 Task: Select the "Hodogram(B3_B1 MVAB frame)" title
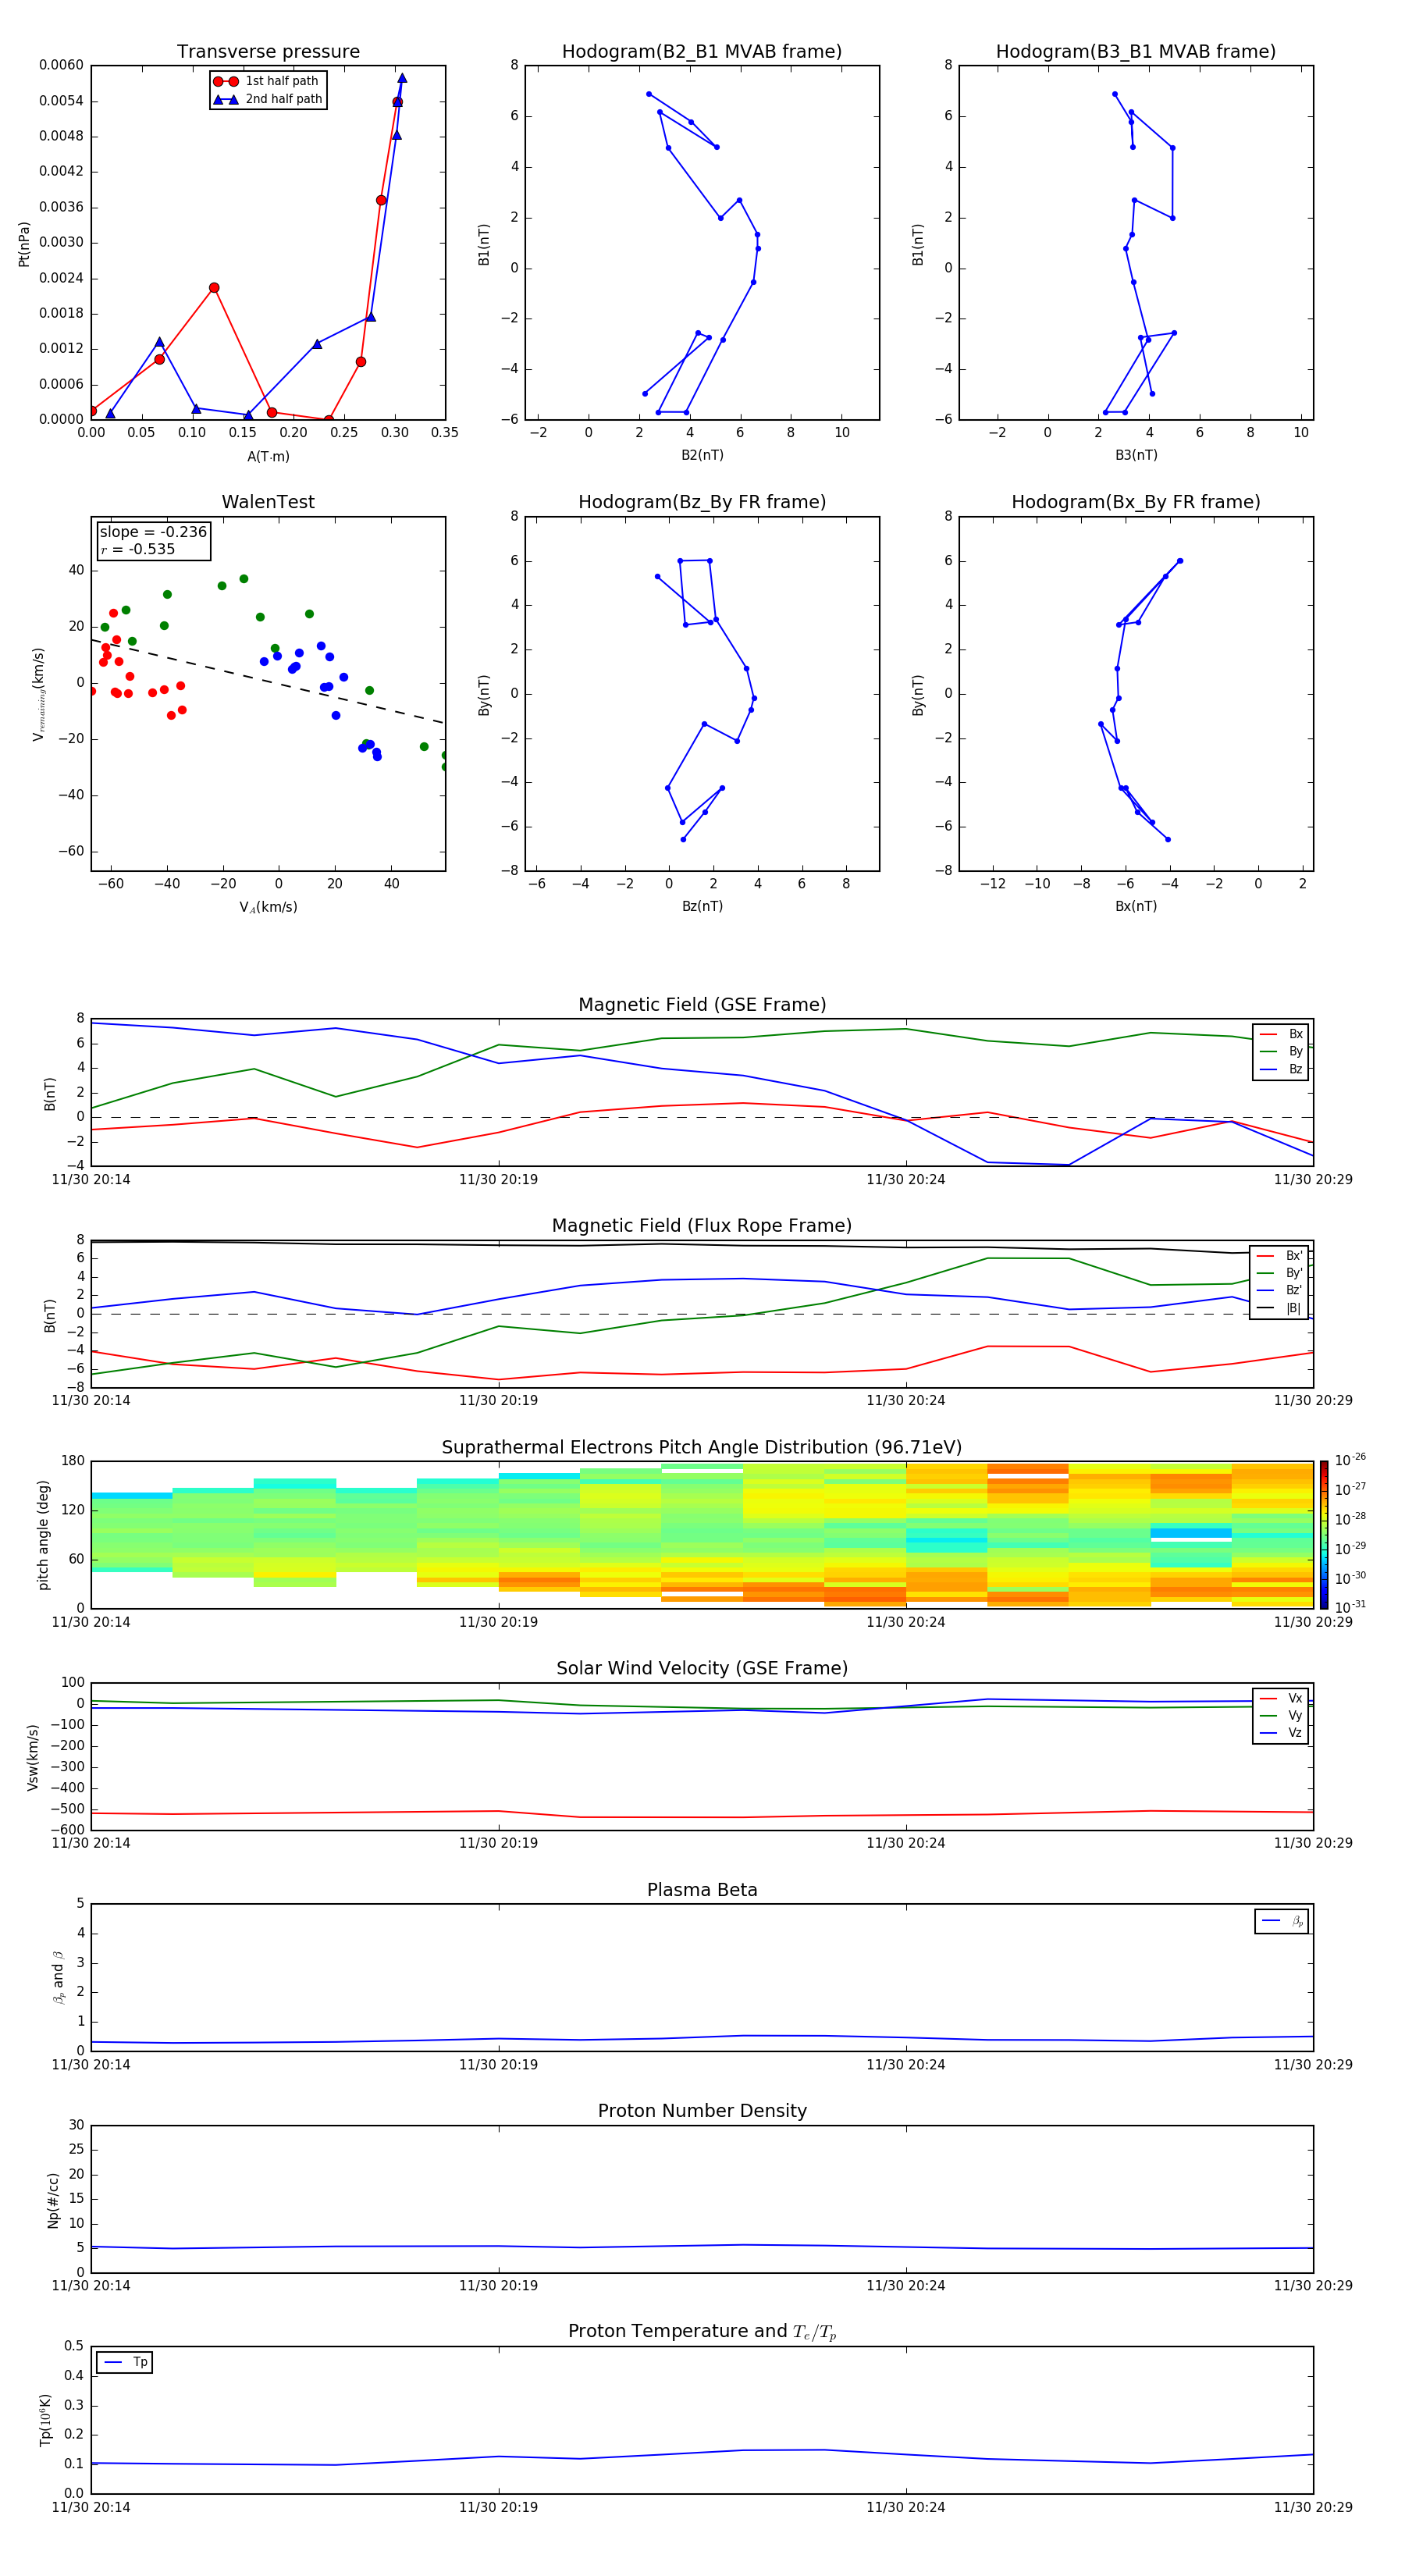[x=1136, y=52]
